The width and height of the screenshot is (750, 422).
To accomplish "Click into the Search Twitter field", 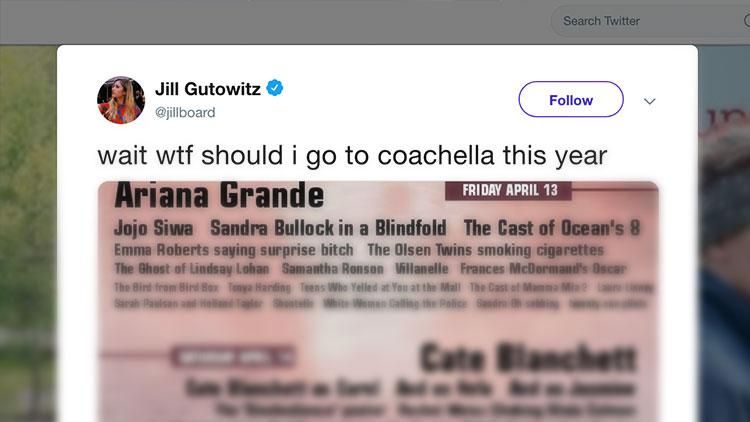I will click(x=630, y=21).
